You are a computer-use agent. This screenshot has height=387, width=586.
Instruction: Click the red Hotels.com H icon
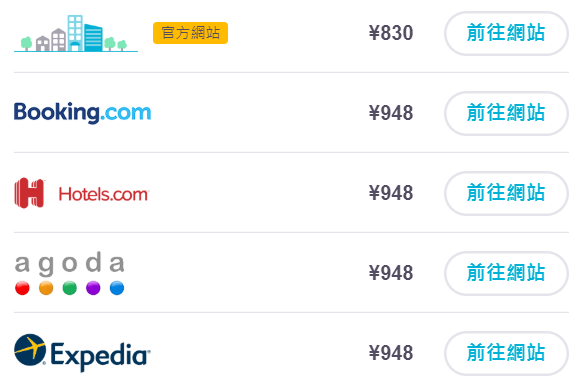[x=29, y=193]
